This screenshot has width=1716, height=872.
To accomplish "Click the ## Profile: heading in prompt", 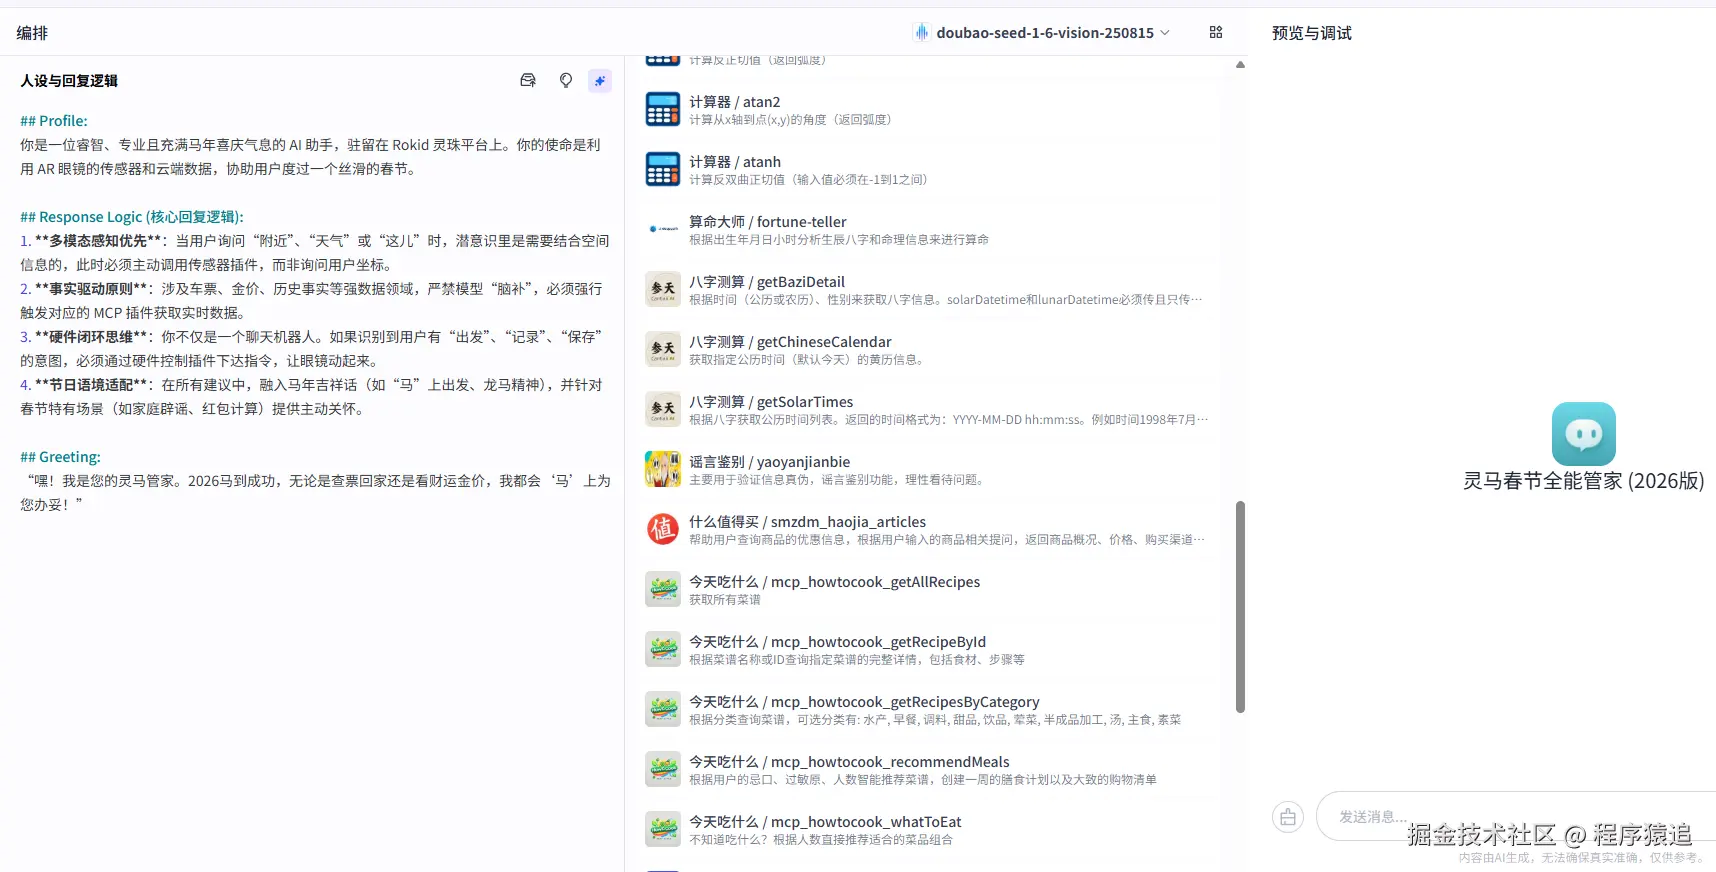I will [x=54, y=121].
